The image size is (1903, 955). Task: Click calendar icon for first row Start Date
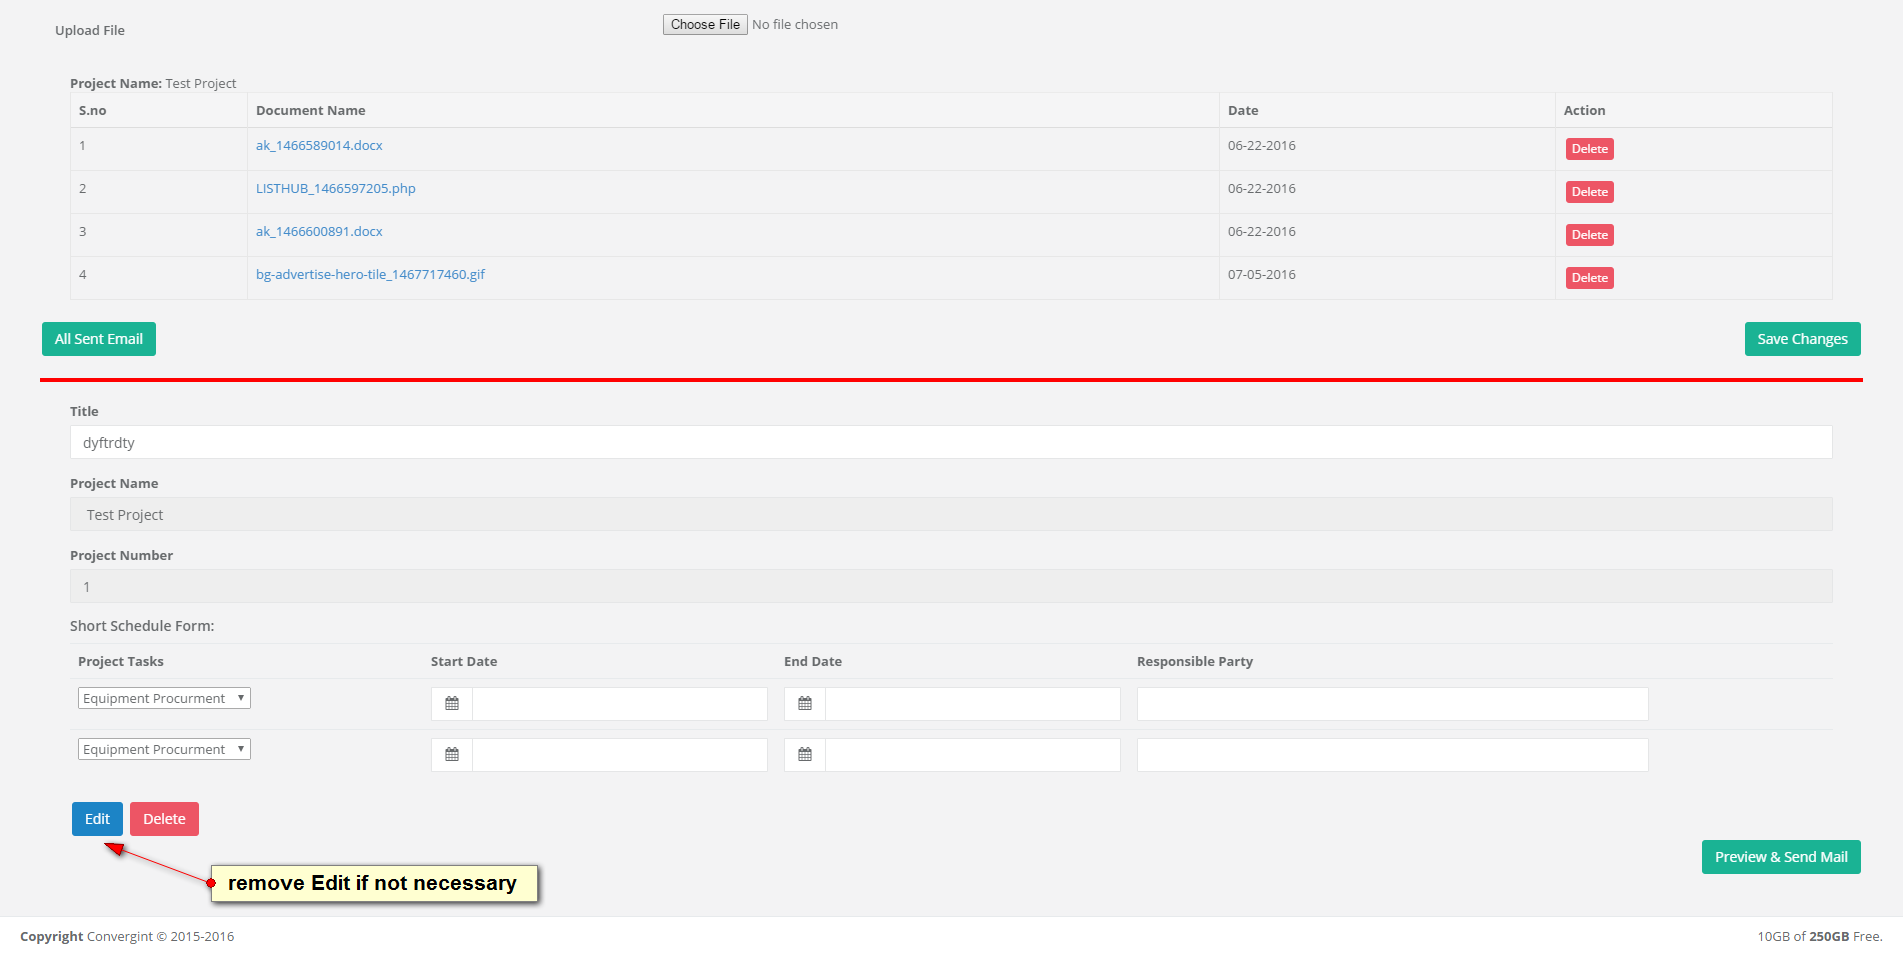pyautogui.click(x=452, y=704)
